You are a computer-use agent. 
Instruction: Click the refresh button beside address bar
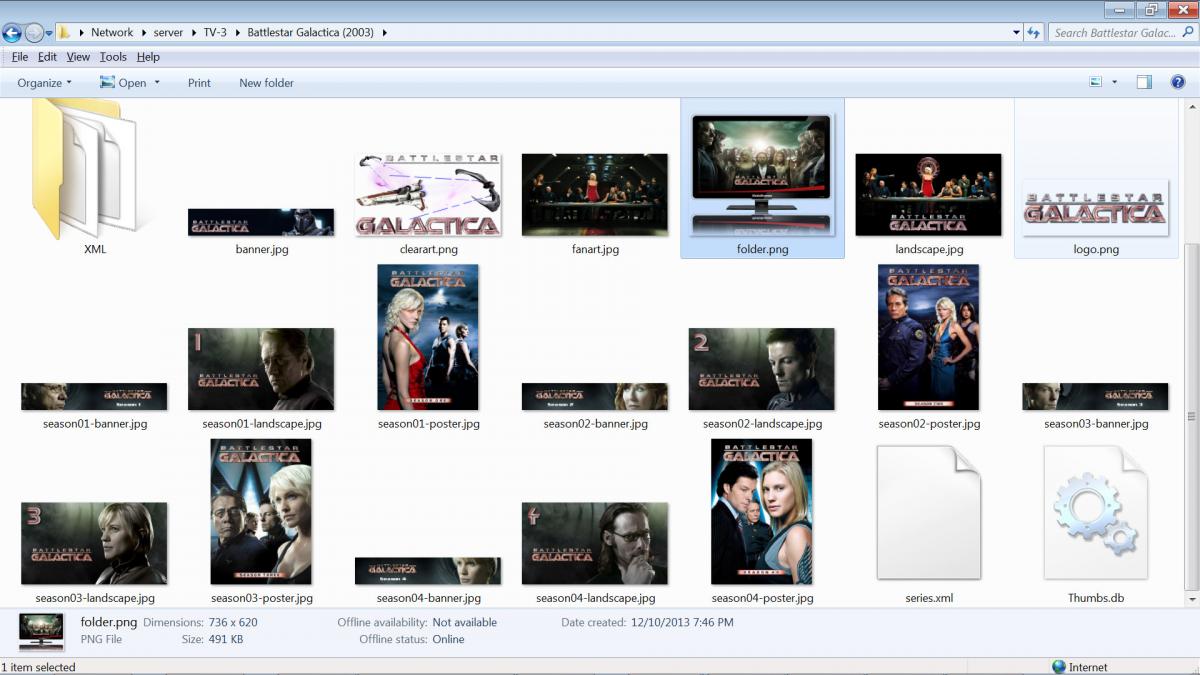pos(1033,32)
